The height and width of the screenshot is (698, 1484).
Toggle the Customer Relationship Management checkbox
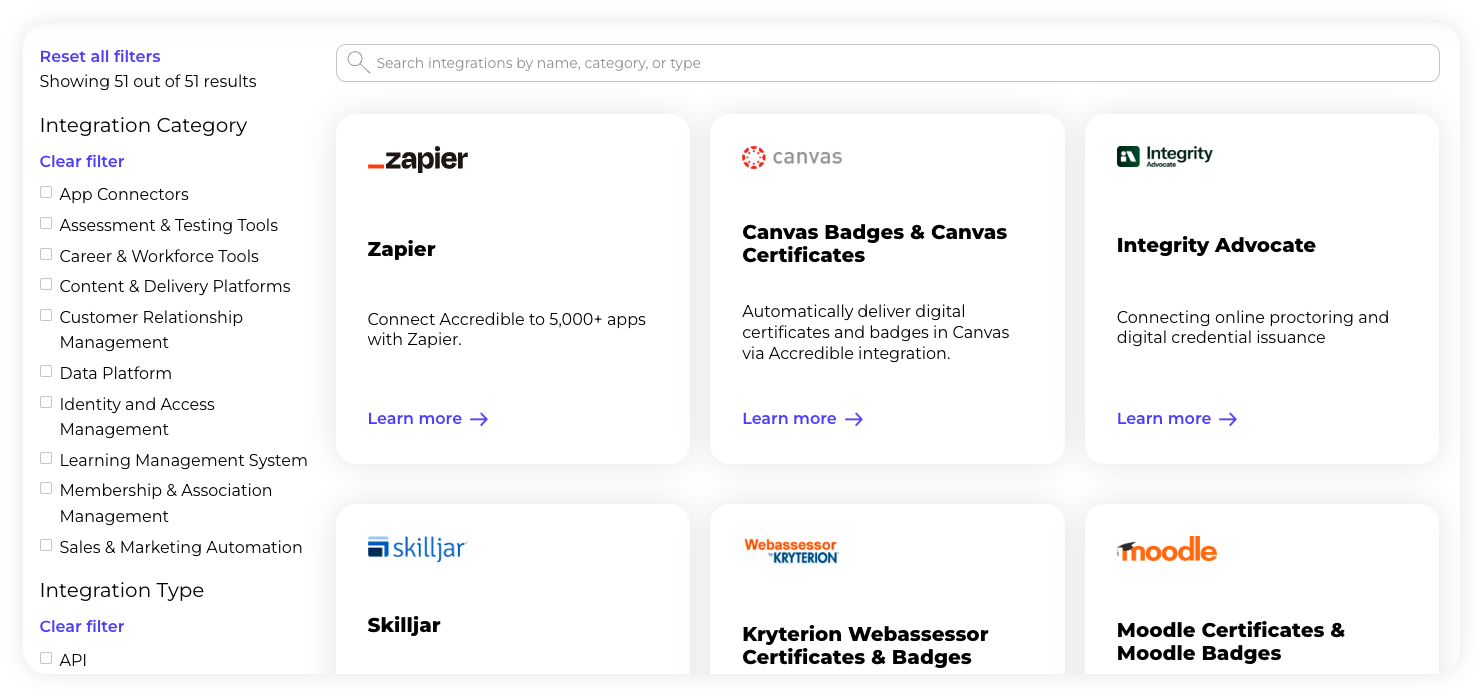click(46, 315)
